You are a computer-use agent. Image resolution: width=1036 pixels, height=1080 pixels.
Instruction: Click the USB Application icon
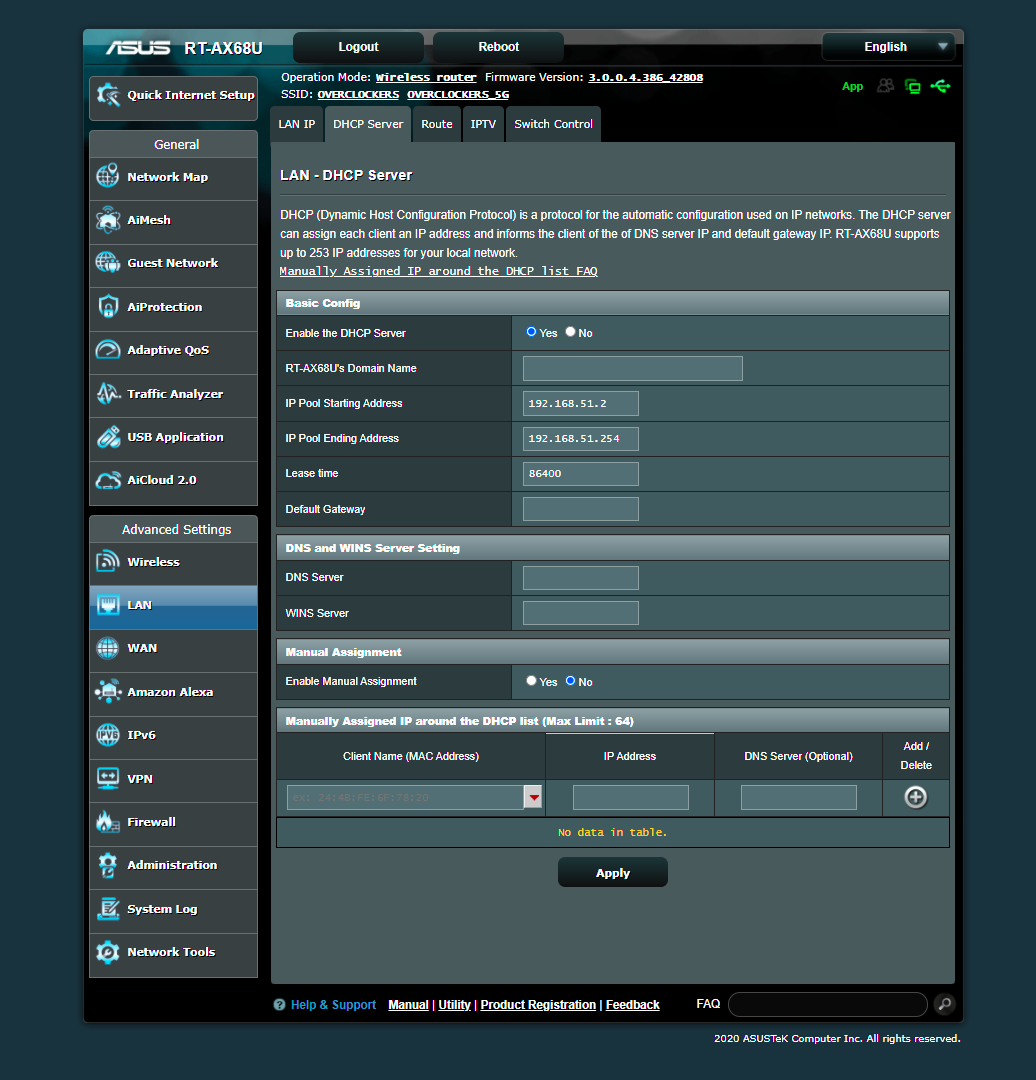pos(107,437)
